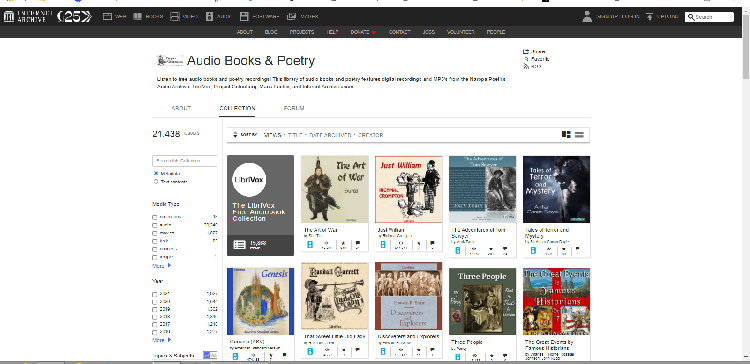Viewport: 750px width, 364px height.
Task: Open the Images section icon in top bar
Action: (x=291, y=17)
